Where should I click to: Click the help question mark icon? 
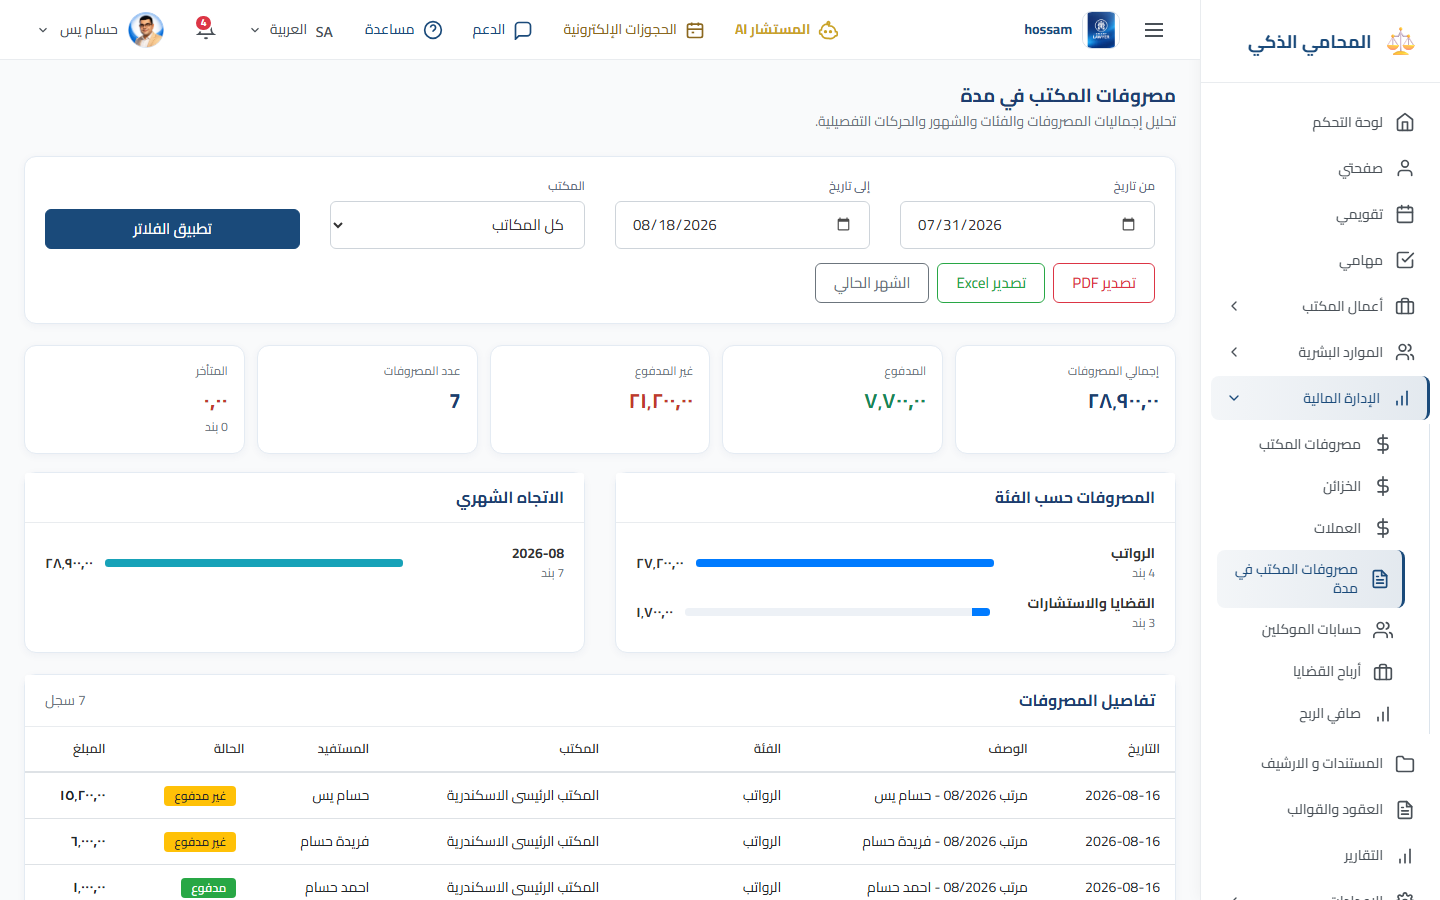(433, 30)
